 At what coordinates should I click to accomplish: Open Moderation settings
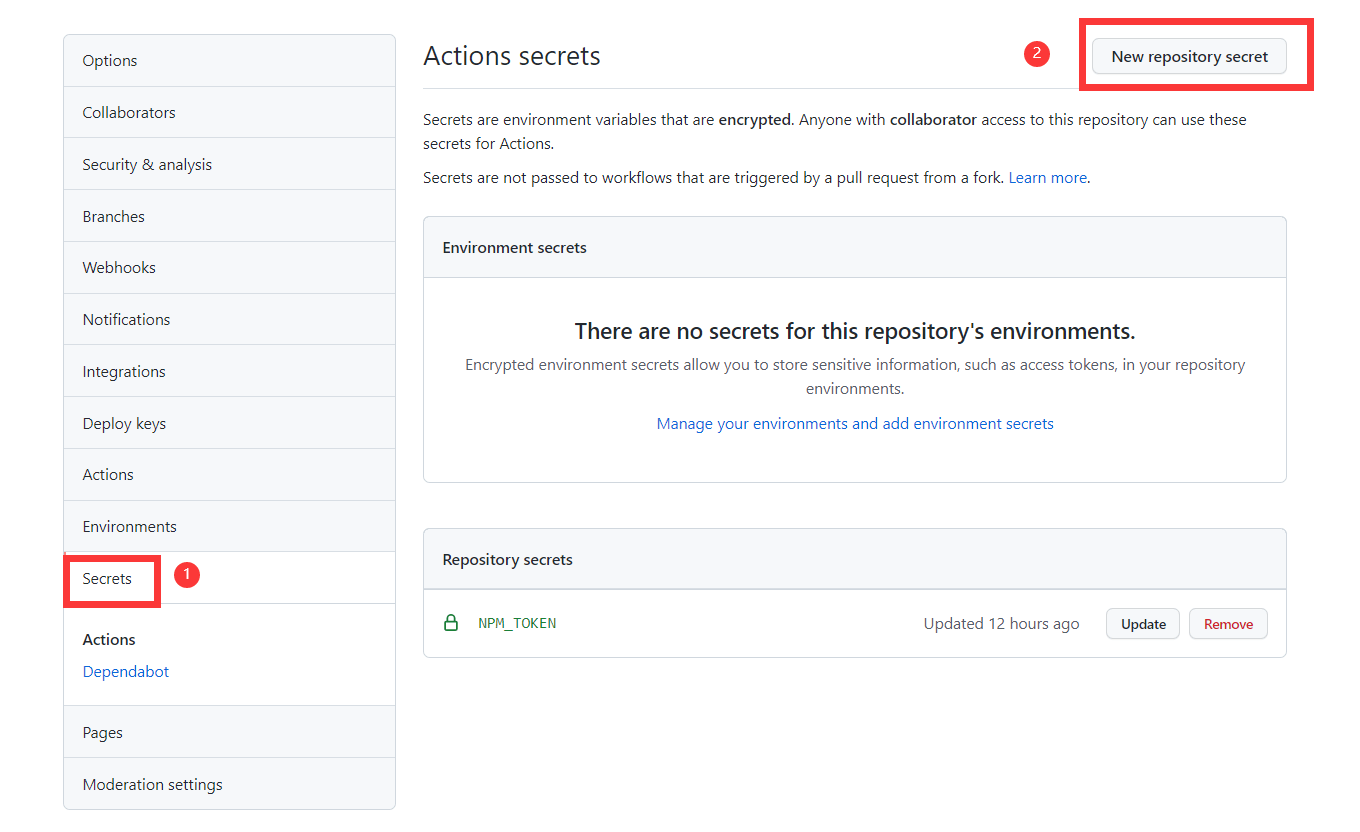pyautogui.click(x=229, y=784)
